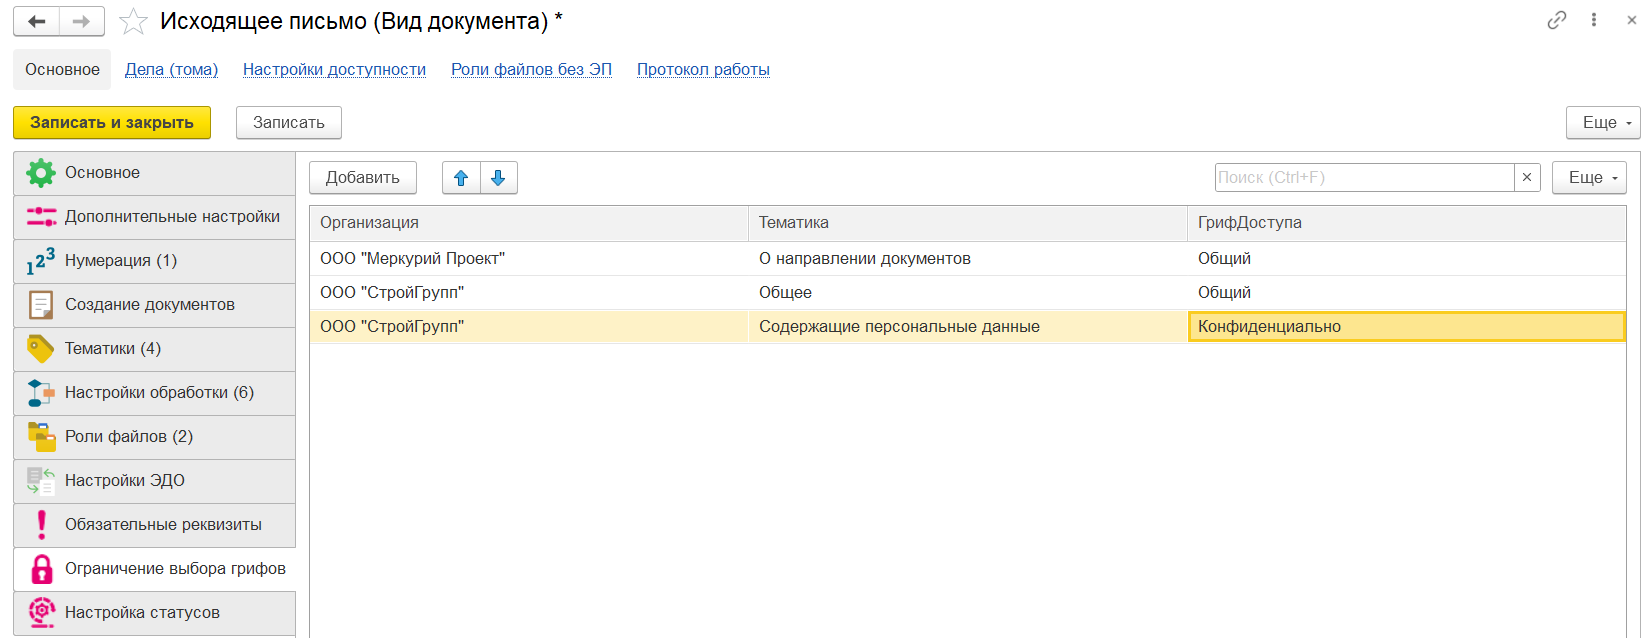Click the pink lock icon for grif restrictions
This screenshot has width=1646, height=638.
pos(41,569)
